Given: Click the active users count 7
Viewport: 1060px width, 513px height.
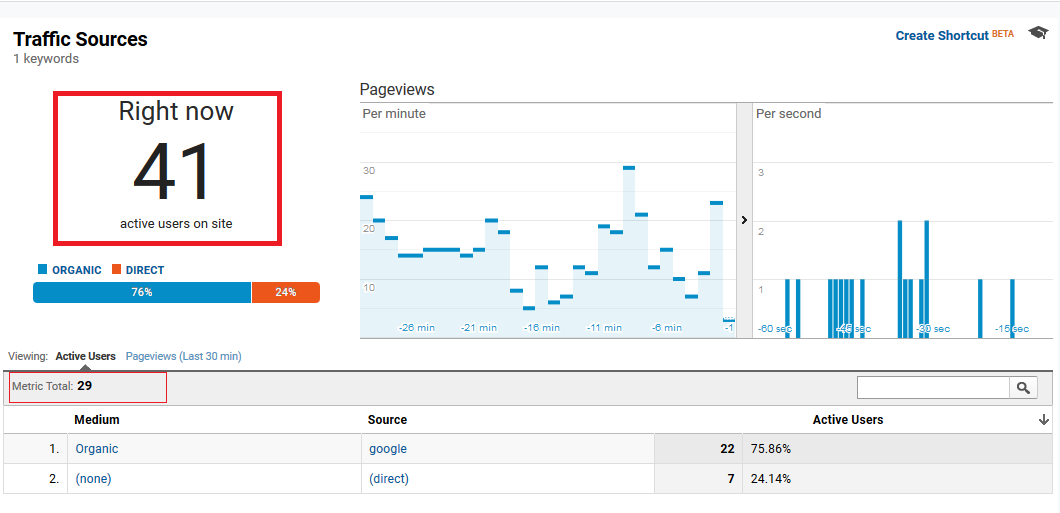Looking at the screenshot, I should (x=731, y=479).
